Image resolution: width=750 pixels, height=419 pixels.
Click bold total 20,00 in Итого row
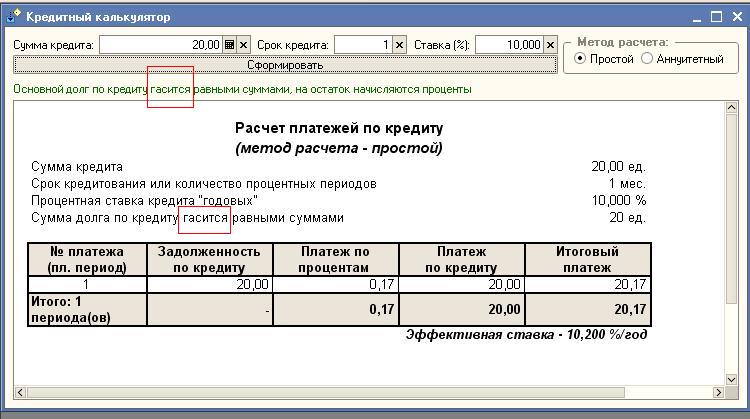click(x=462, y=309)
